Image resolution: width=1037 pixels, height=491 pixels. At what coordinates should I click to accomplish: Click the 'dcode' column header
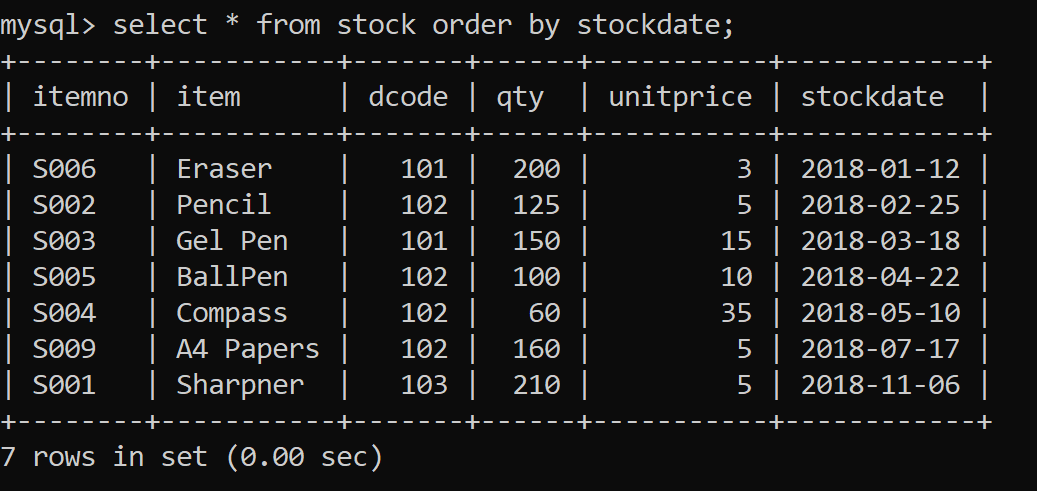click(408, 97)
